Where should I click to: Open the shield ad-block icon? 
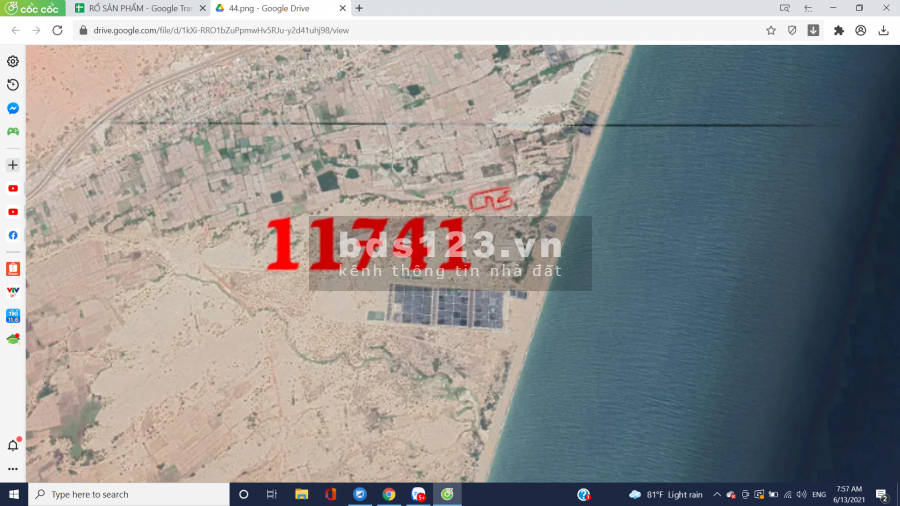[792, 30]
